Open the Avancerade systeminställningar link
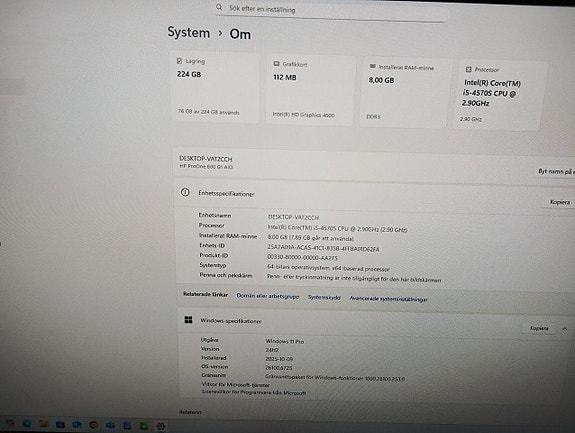The height and width of the screenshot is (433, 575). [x=388, y=299]
